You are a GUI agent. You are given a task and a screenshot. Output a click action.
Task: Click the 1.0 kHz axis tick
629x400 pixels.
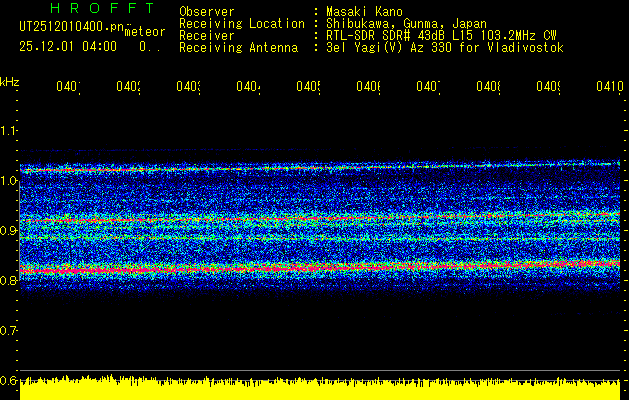tap(9, 181)
